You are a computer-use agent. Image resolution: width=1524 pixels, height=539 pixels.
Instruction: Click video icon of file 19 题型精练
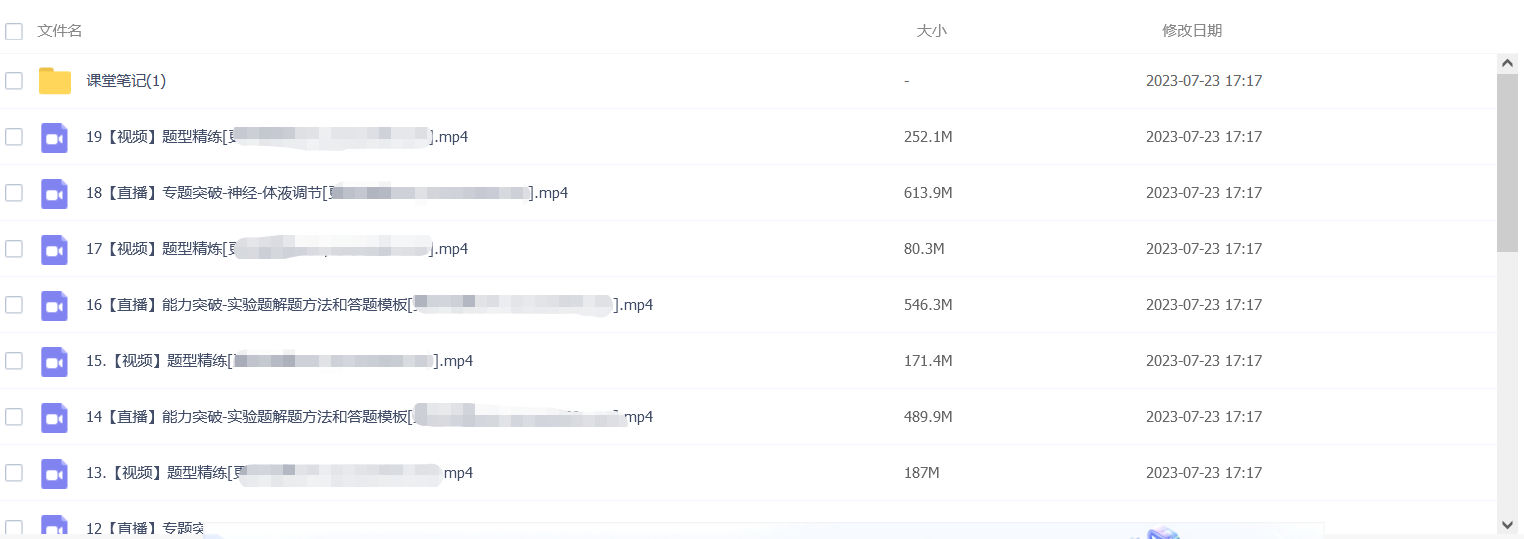(54, 137)
